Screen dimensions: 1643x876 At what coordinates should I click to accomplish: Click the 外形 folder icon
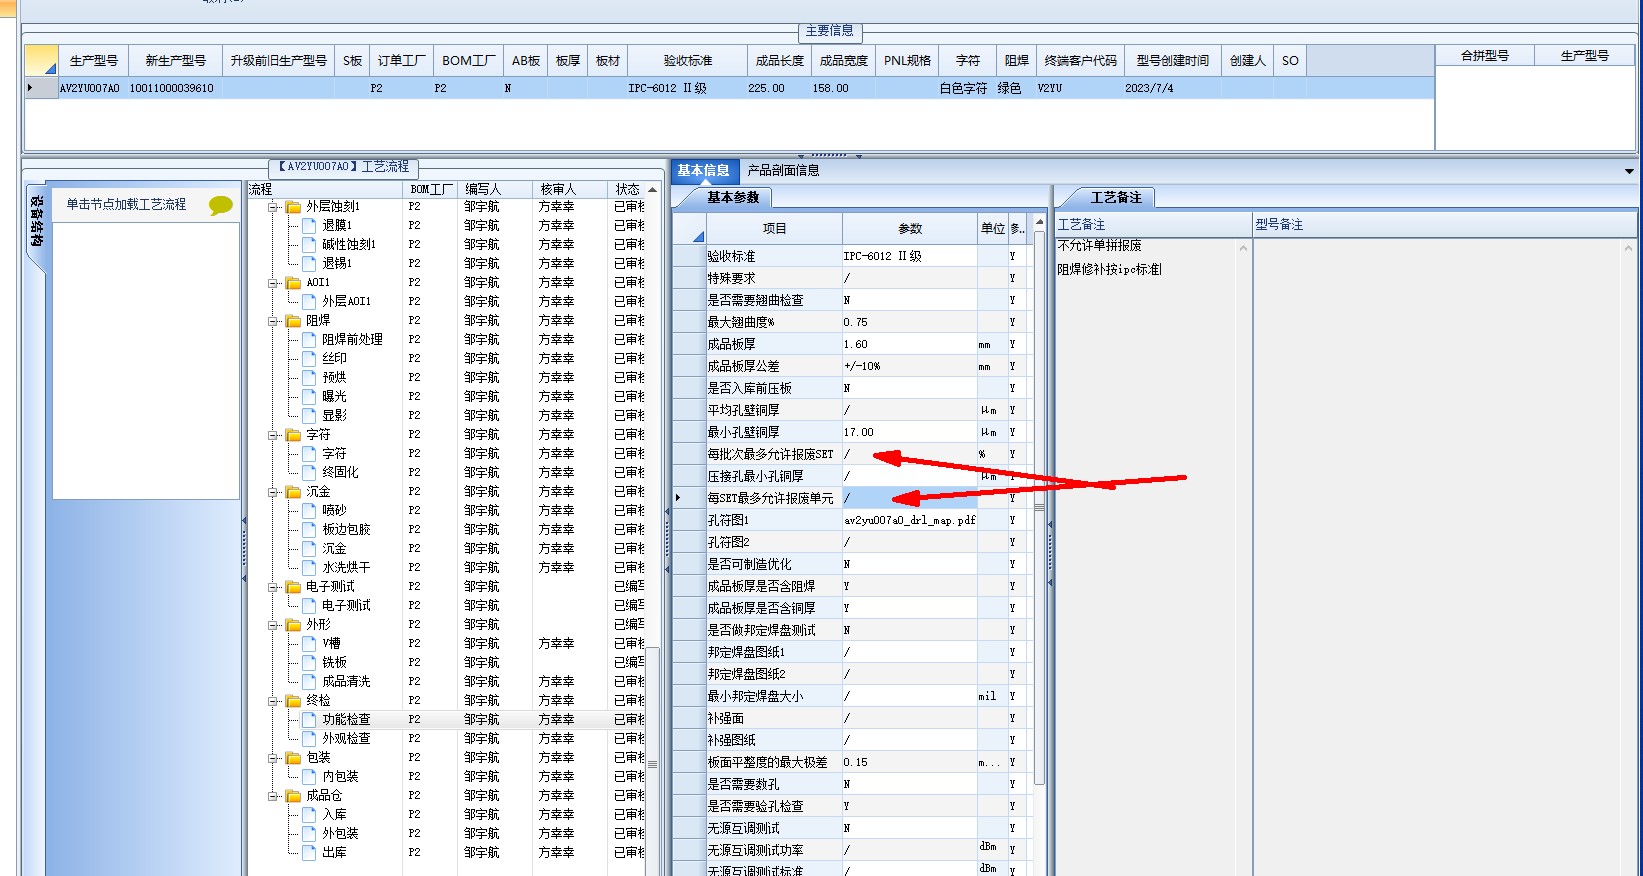(293, 625)
